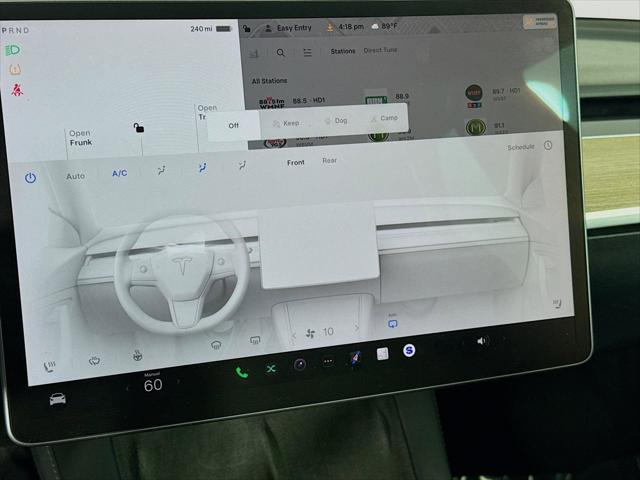
Task: Open the Camera app
Action: click(300, 364)
